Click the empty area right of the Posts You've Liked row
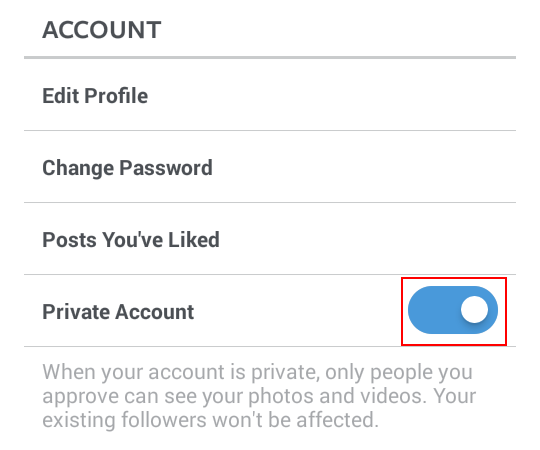 point(367,239)
